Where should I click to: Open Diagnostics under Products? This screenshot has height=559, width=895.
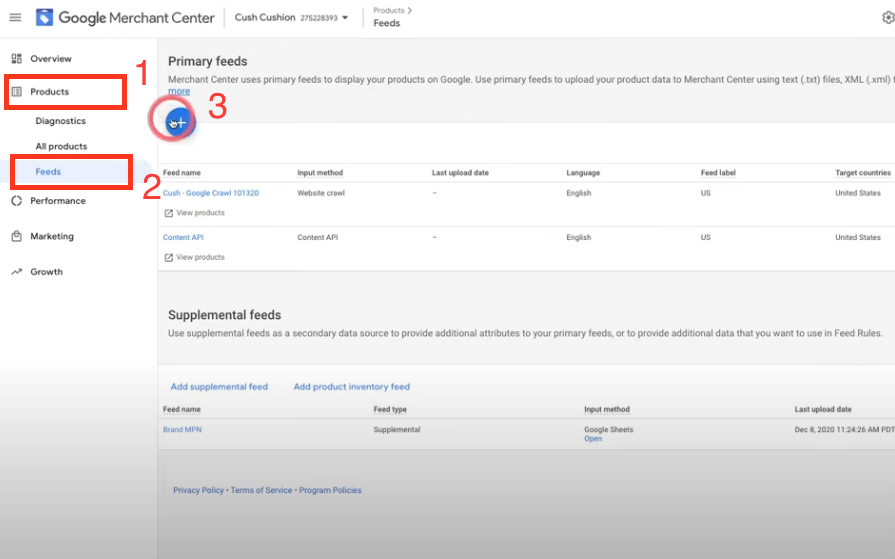pyautogui.click(x=61, y=120)
